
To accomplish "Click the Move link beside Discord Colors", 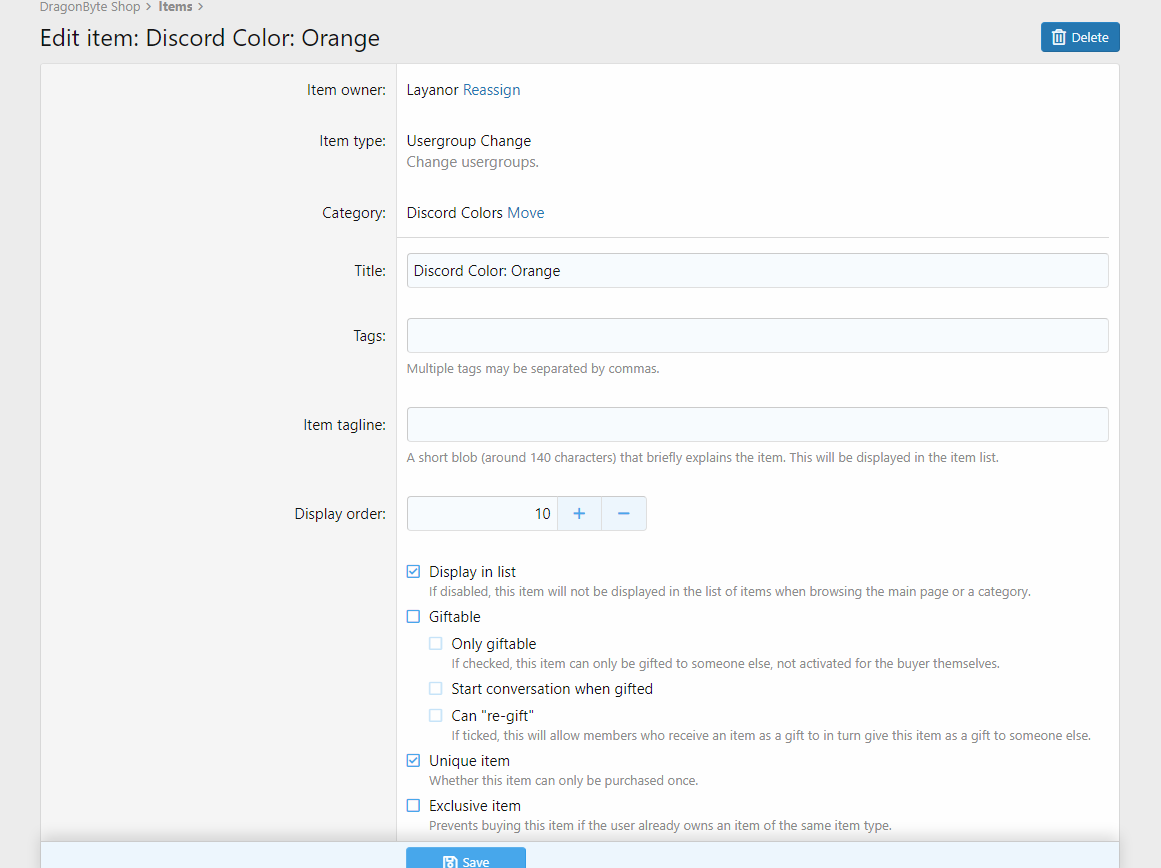I will pyautogui.click(x=526, y=213).
